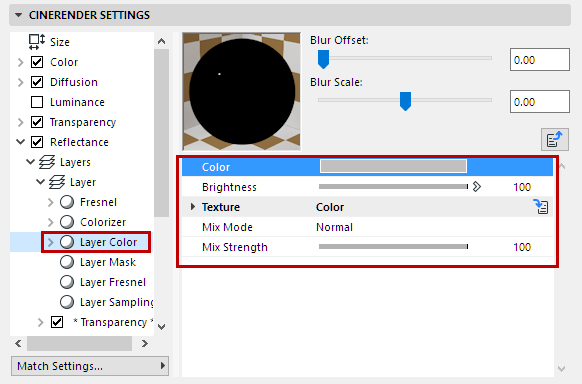Open the Match Settings menu

coord(90,366)
